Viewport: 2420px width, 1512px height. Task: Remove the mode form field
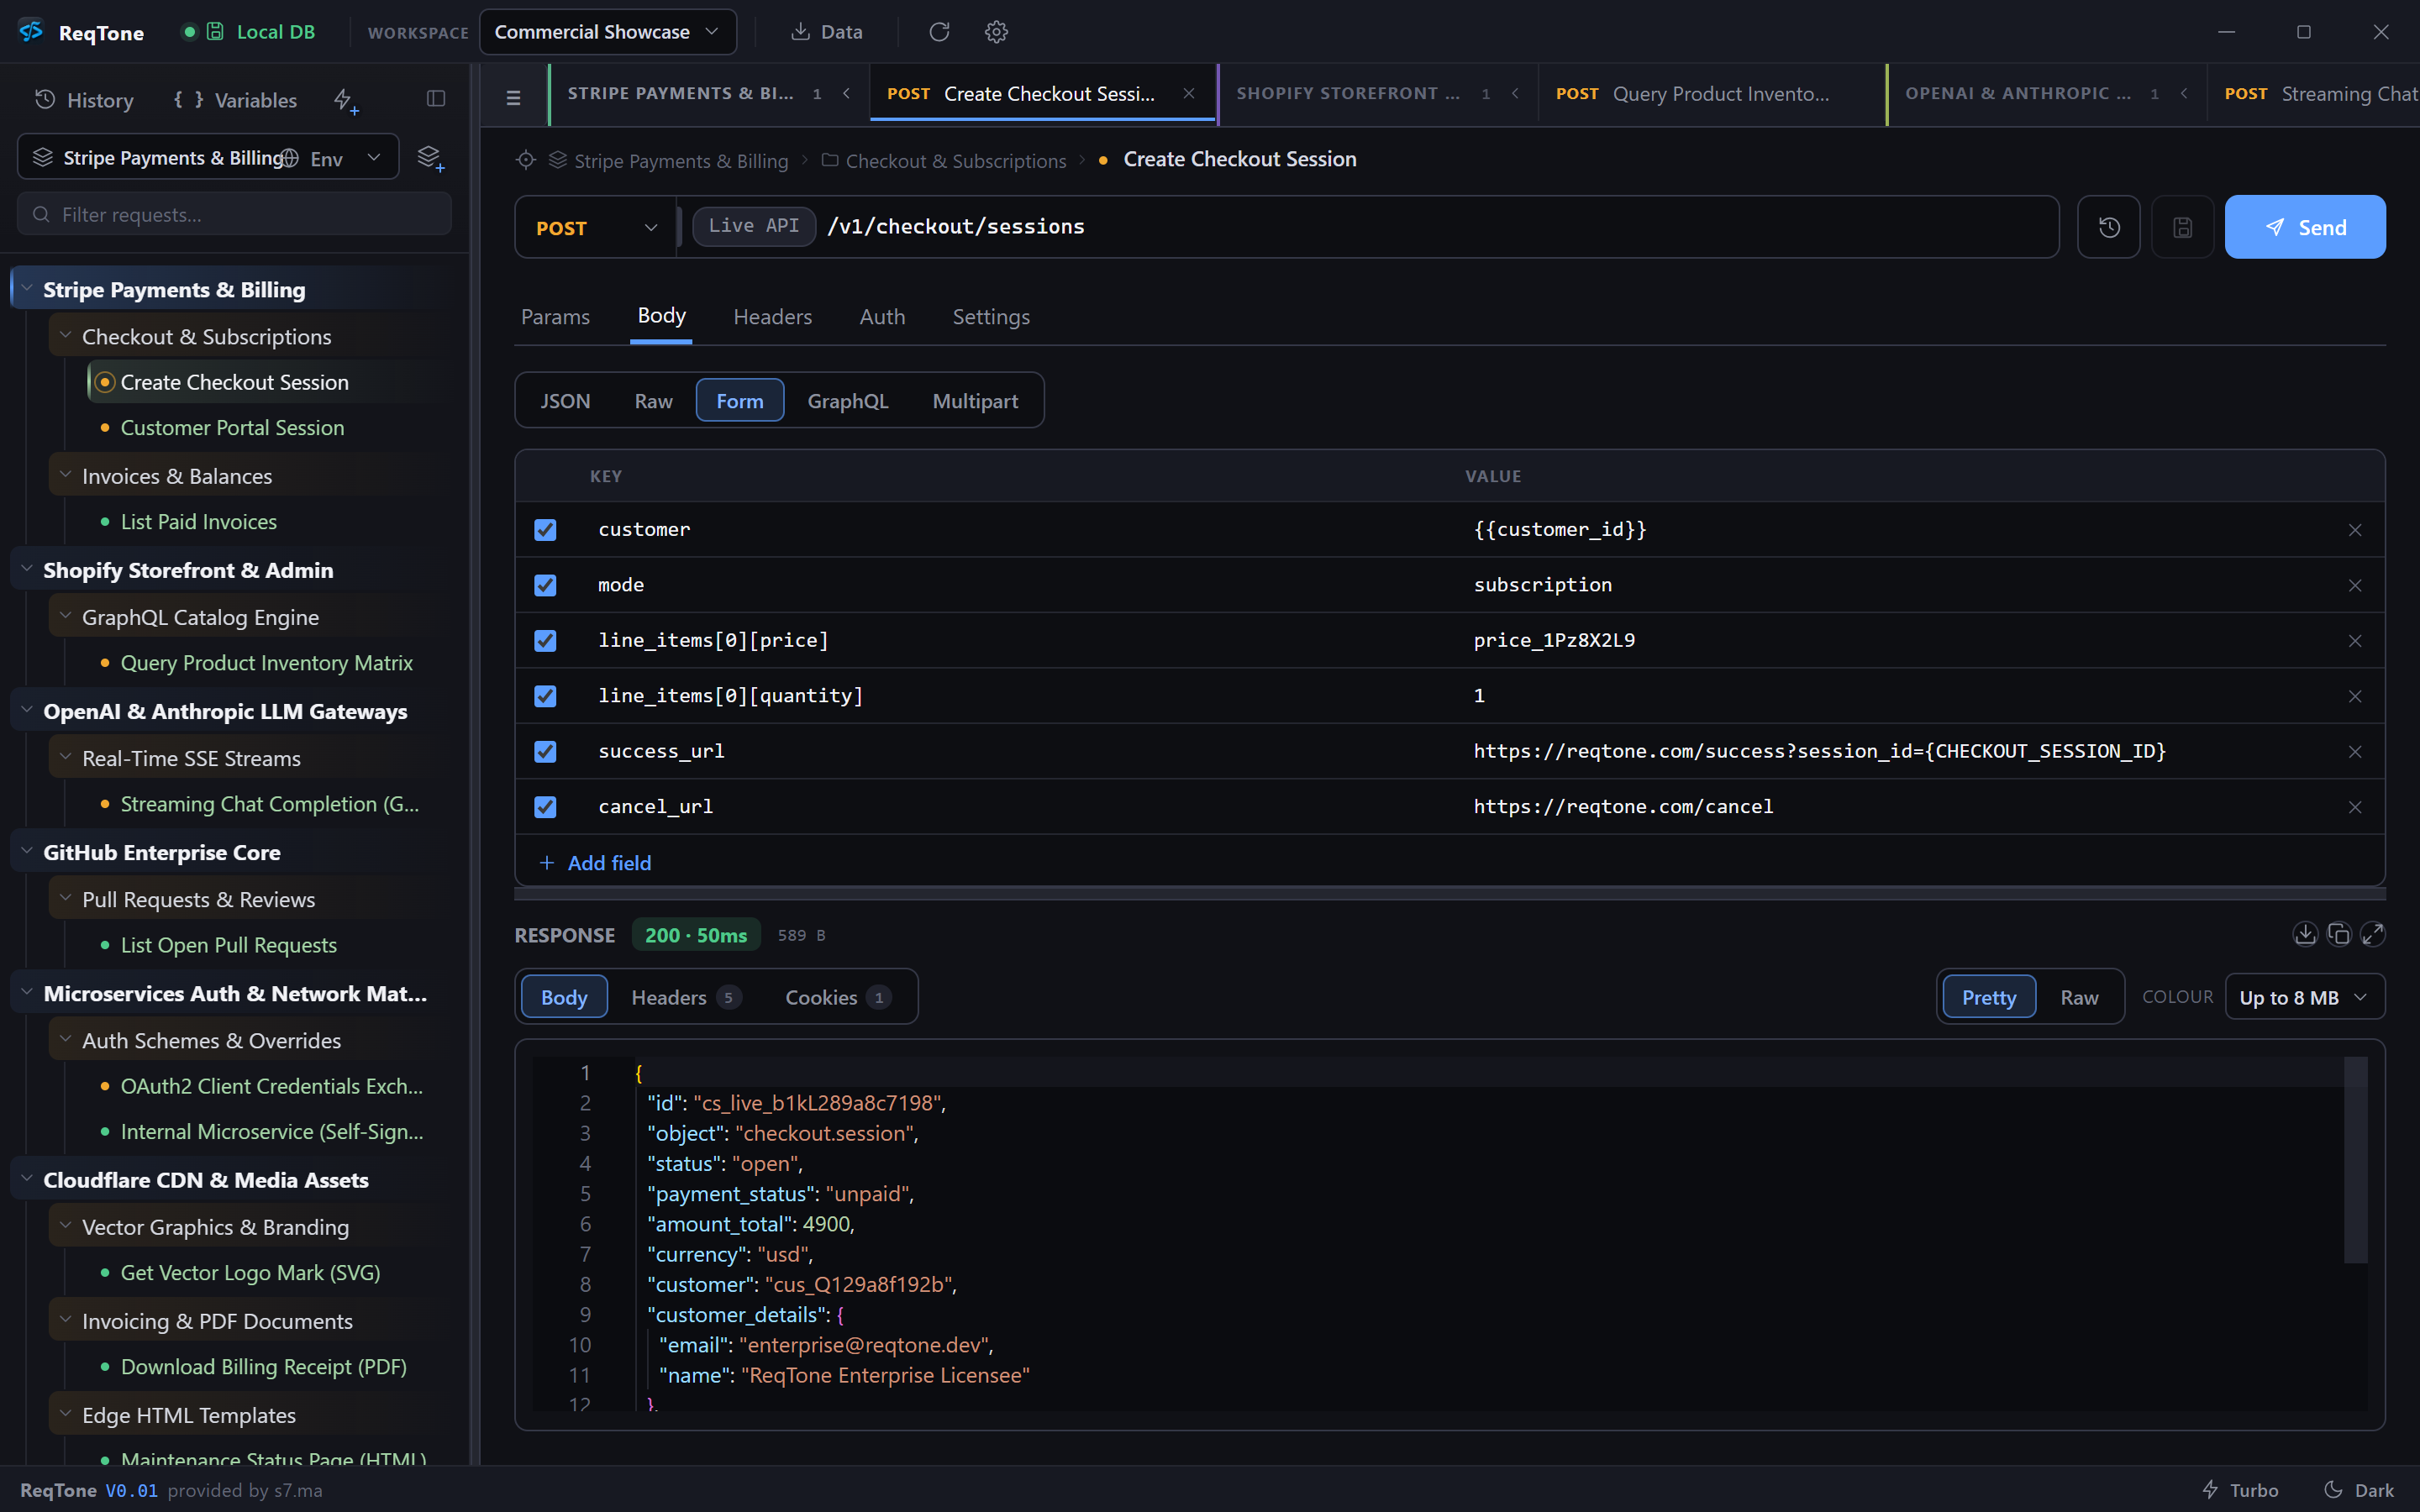[2355, 585]
